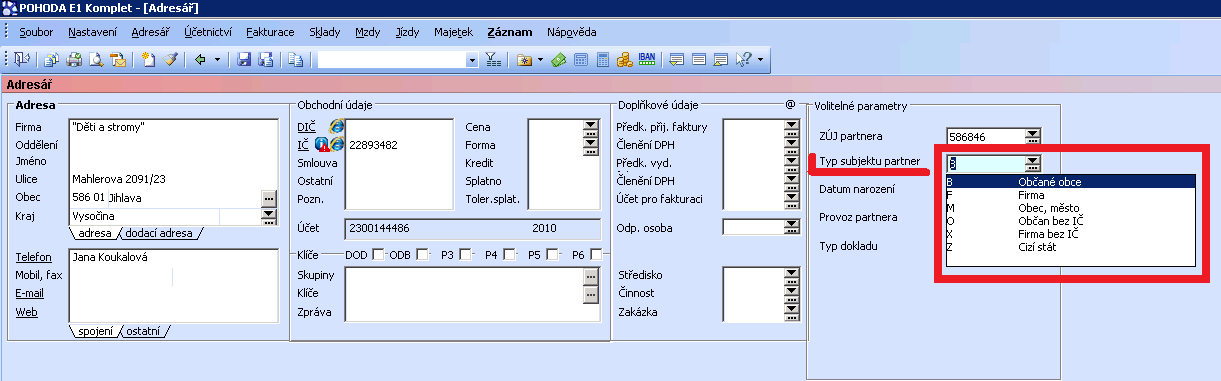Click the Telefon label link
This screenshot has width=1221, height=381.
pyautogui.click(x=33, y=257)
